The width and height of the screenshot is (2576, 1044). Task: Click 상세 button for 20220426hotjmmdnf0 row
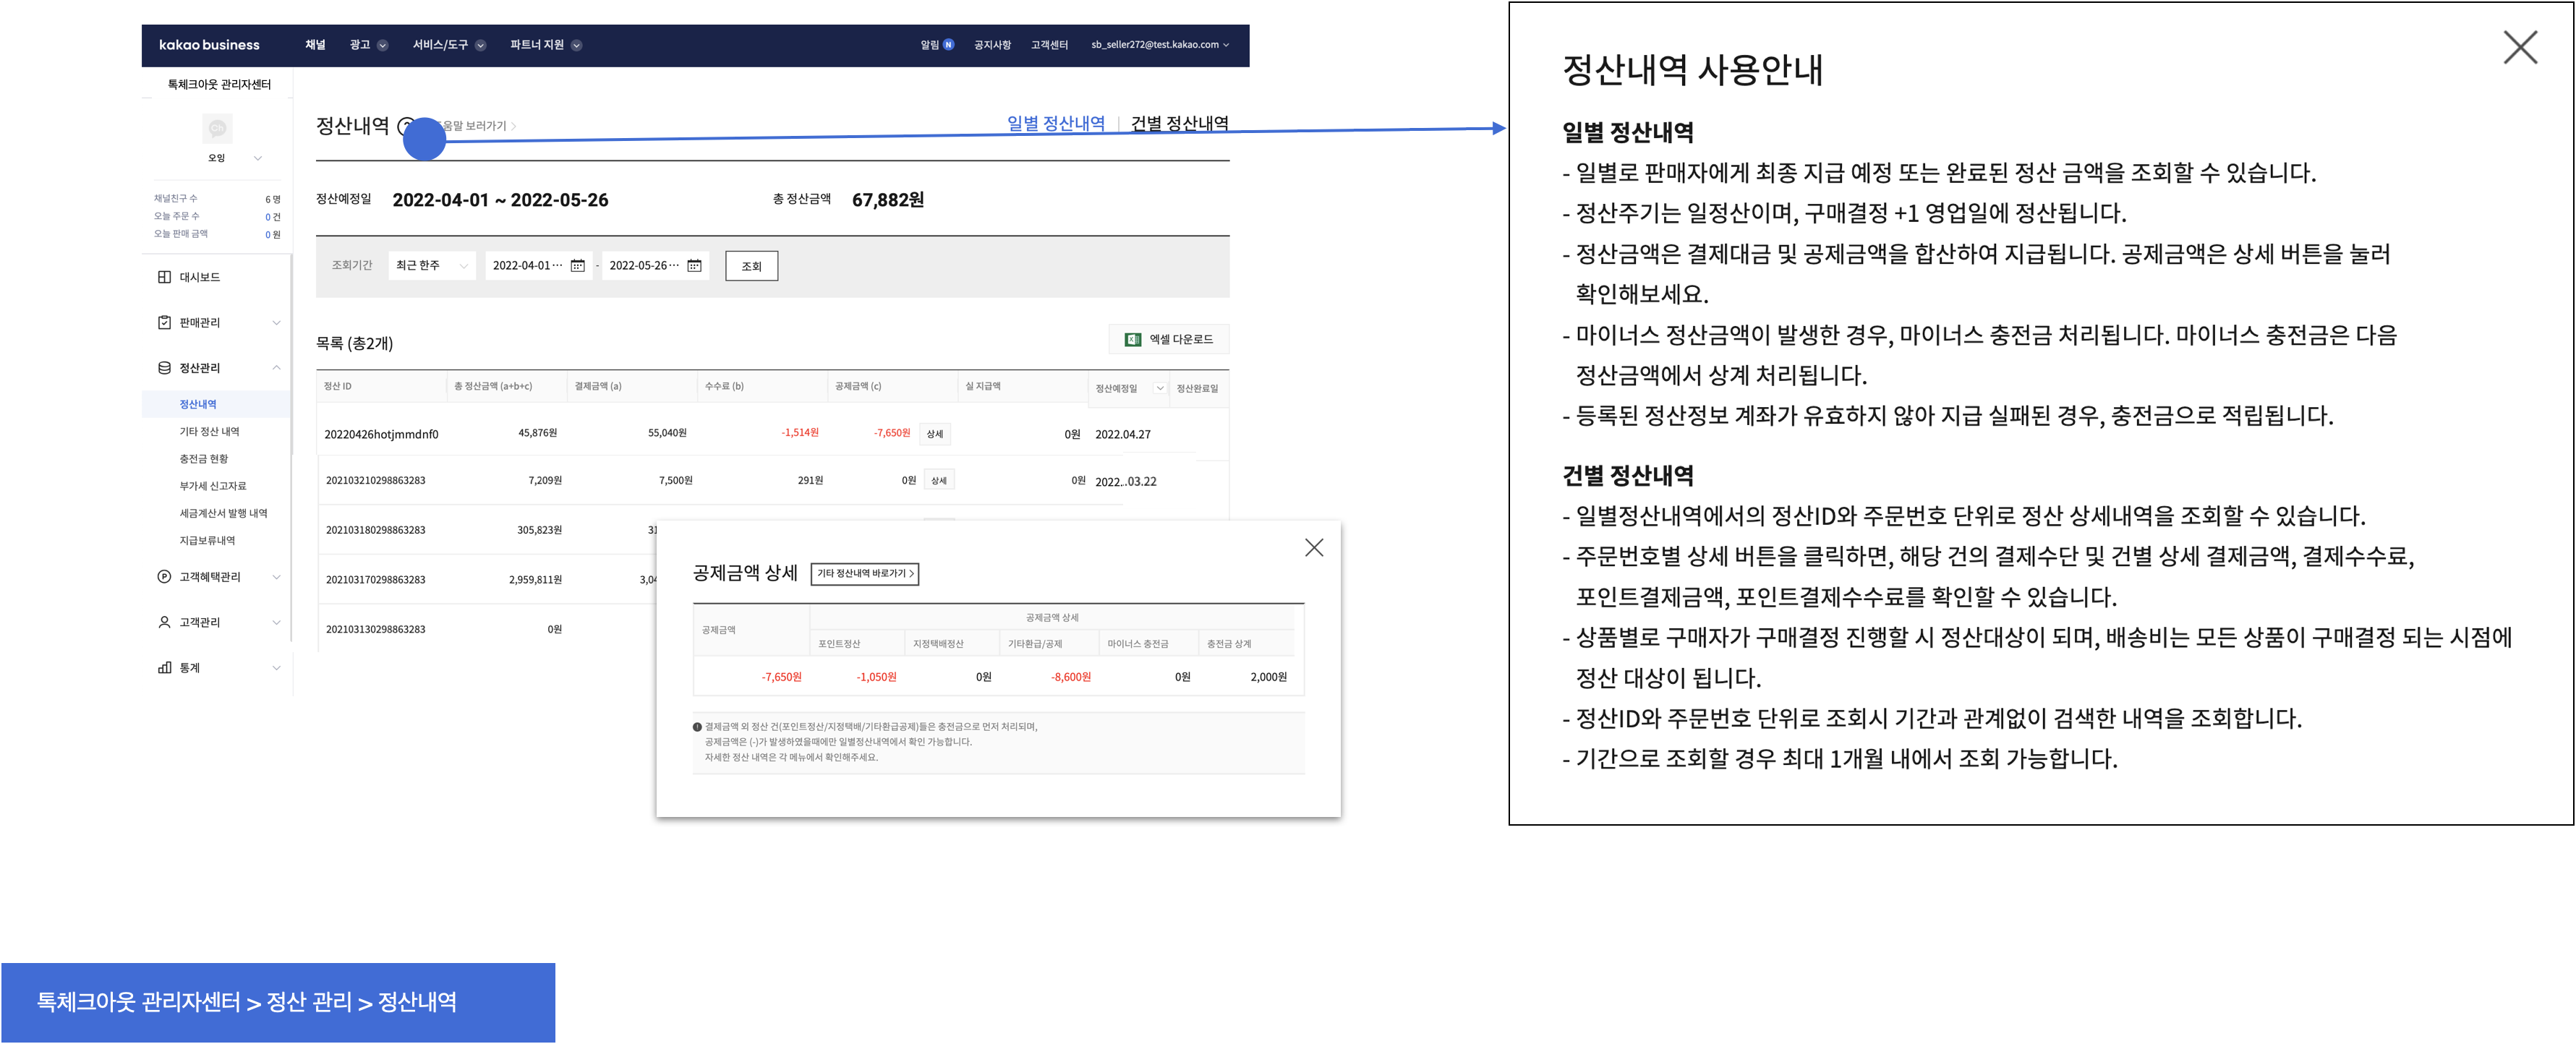click(934, 434)
